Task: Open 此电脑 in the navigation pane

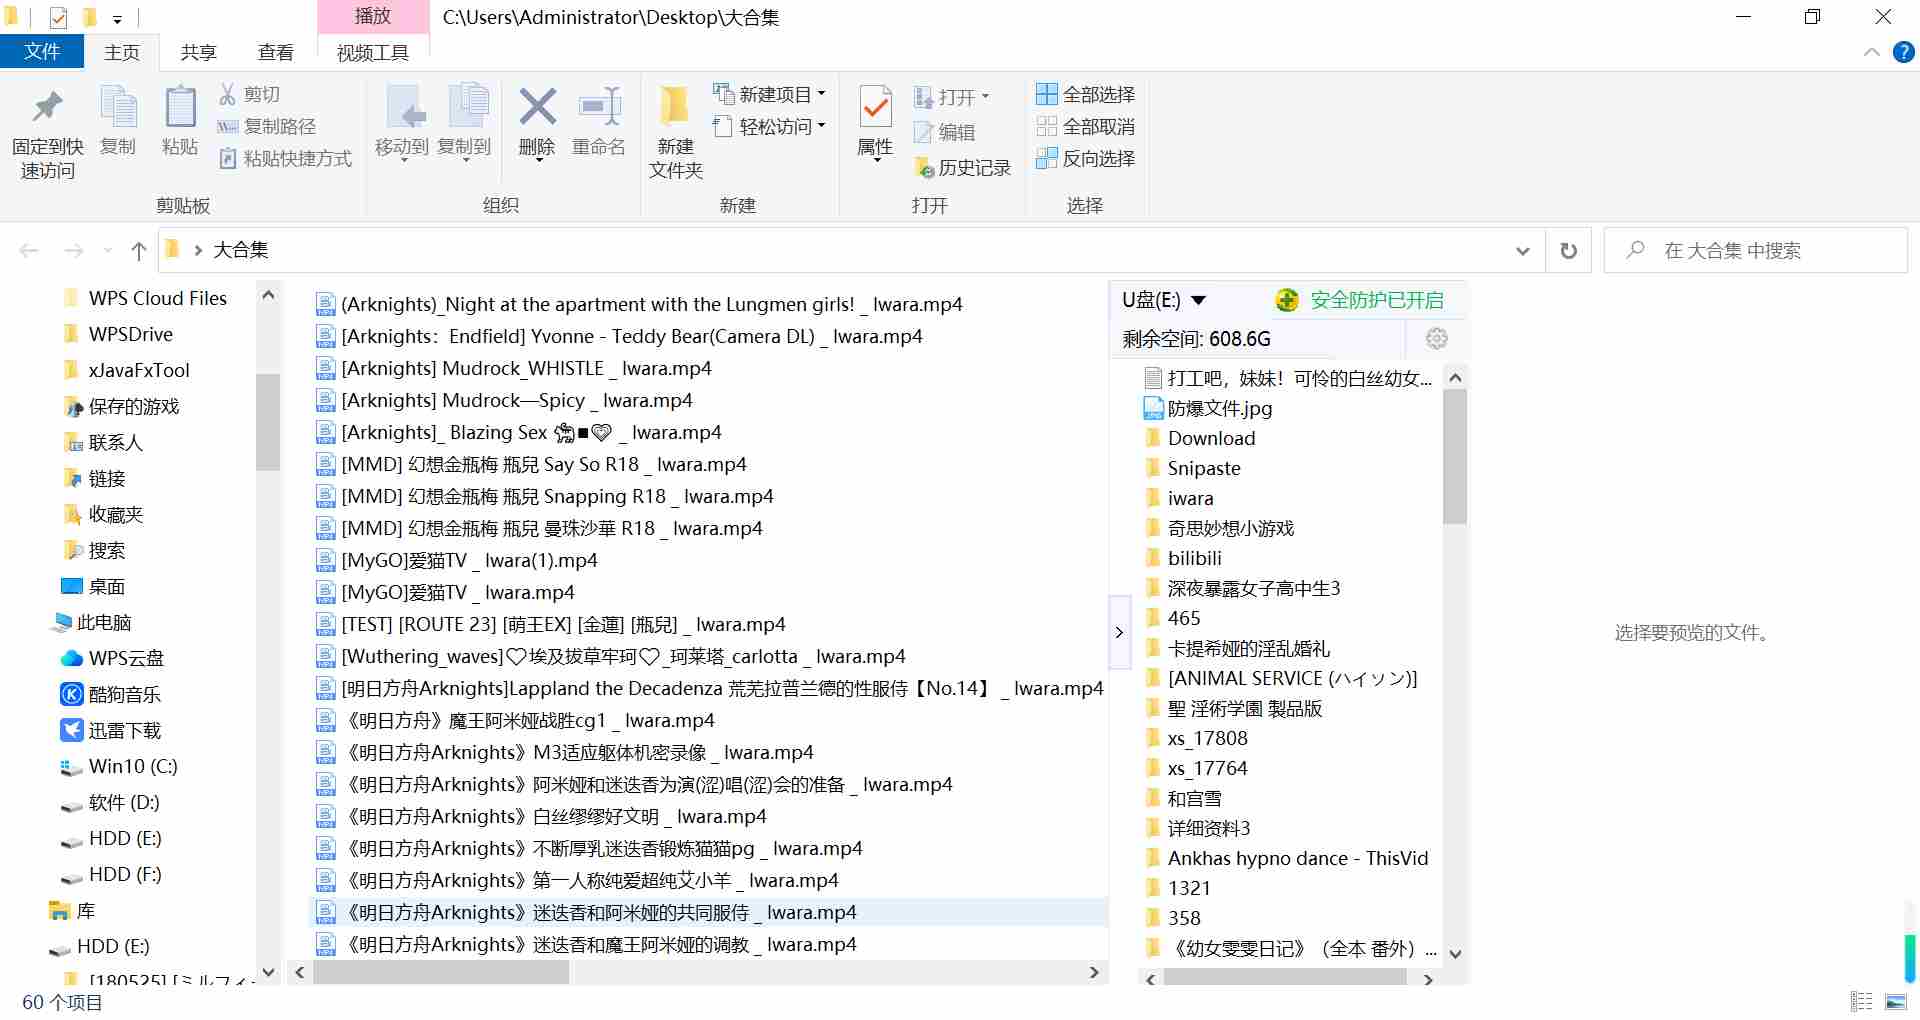Action: pos(92,622)
